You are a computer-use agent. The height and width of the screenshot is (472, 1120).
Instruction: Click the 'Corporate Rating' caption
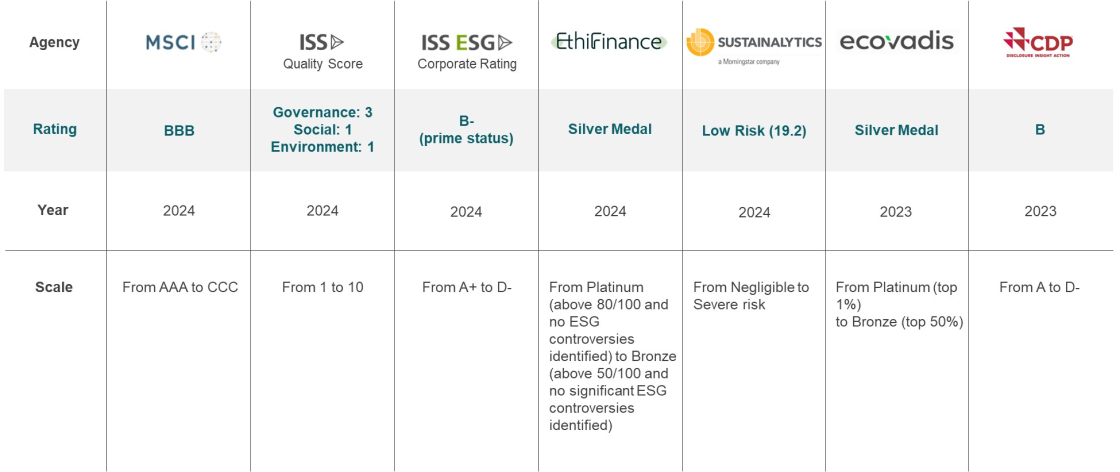click(466, 64)
